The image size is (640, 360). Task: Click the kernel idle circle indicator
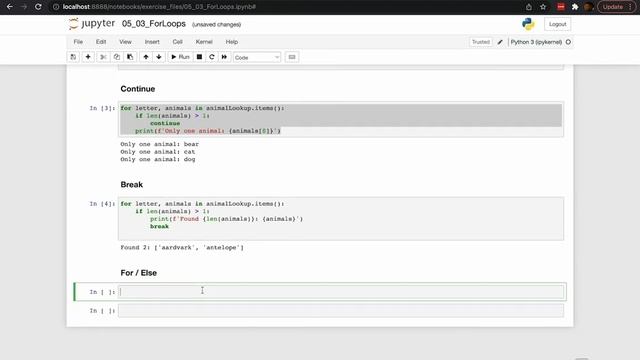click(568, 42)
